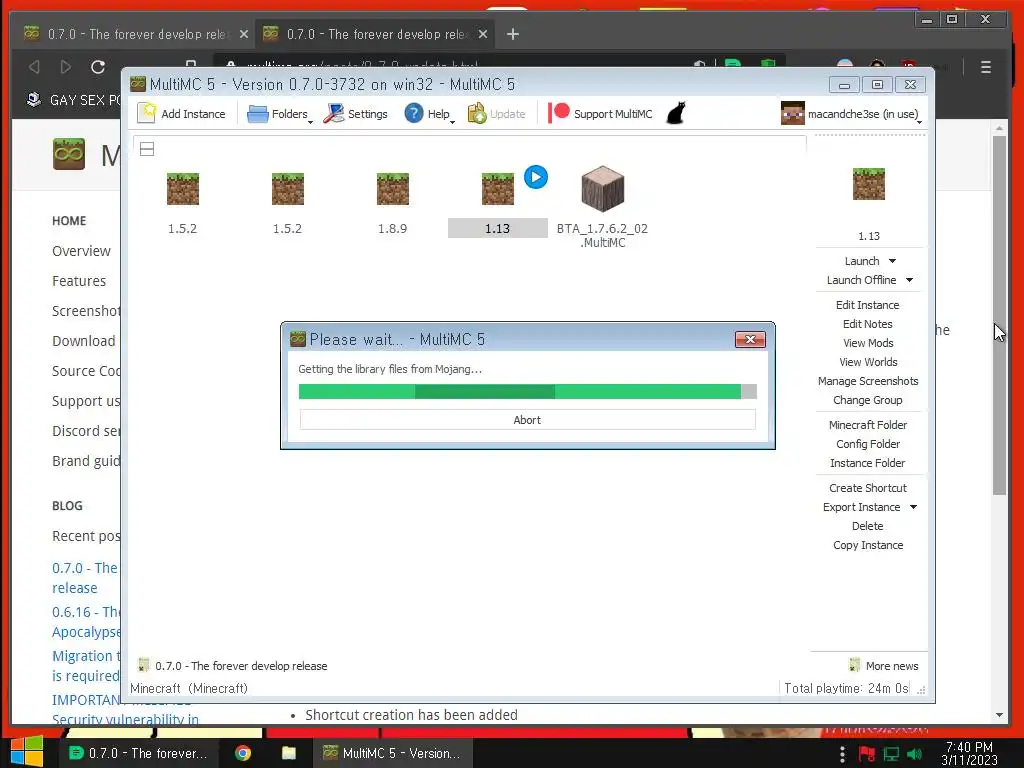Open the Instance Folder

pos(867,462)
